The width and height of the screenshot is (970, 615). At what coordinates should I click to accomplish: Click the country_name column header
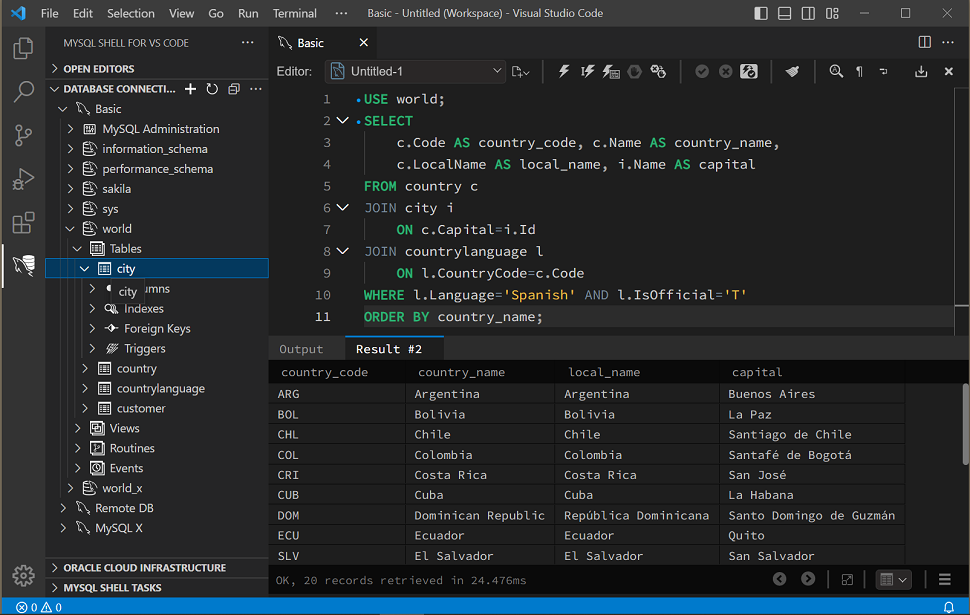click(461, 372)
